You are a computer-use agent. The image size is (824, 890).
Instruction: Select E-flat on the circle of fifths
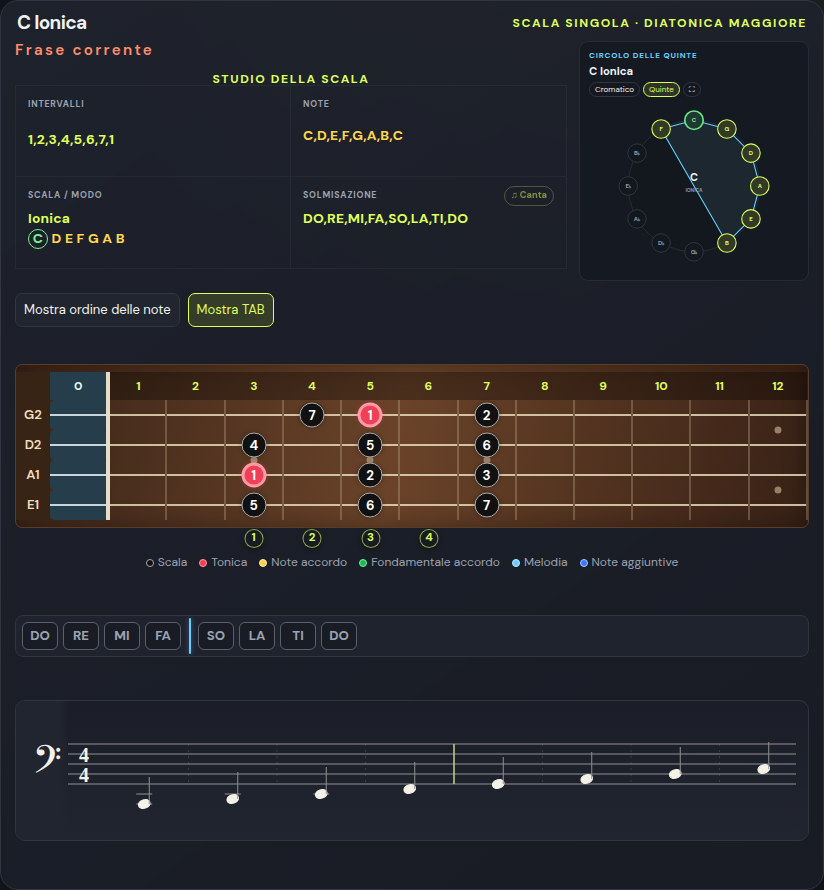[x=628, y=186]
